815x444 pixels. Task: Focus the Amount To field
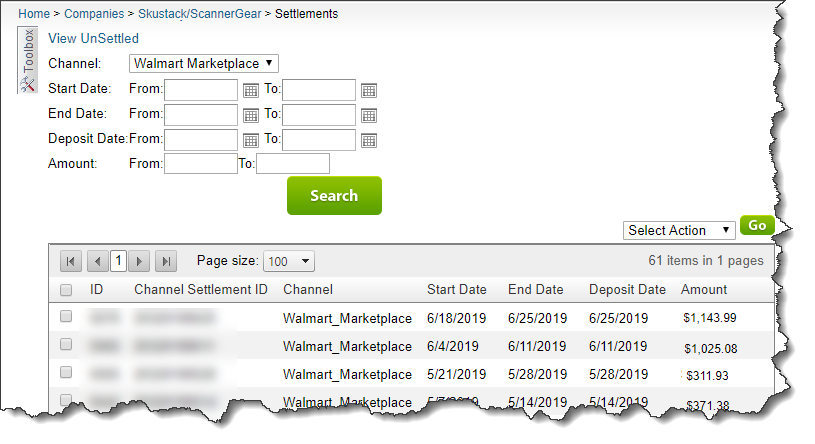pos(293,164)
